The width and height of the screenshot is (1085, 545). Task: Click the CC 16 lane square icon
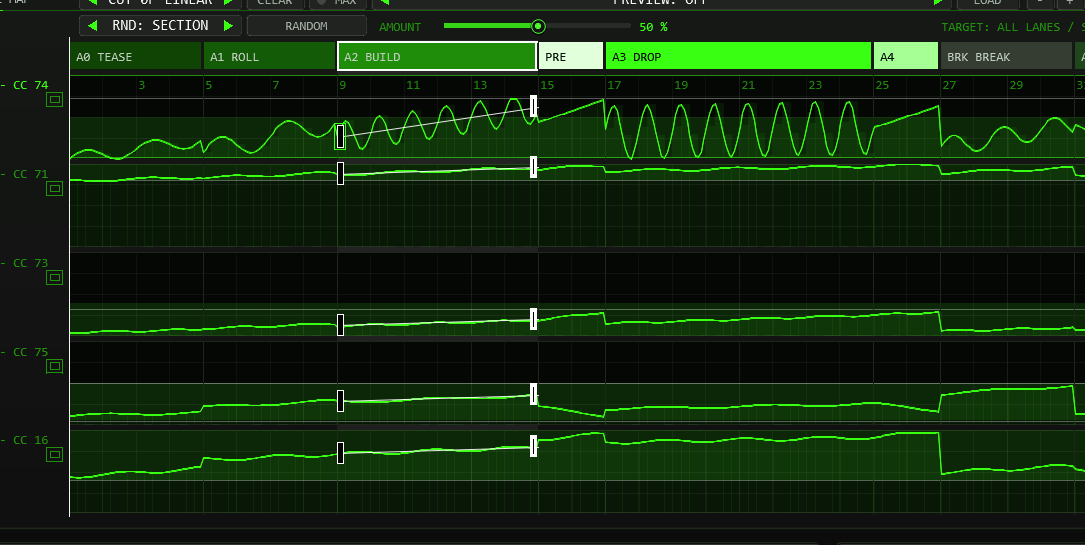(x=55, y=454)
